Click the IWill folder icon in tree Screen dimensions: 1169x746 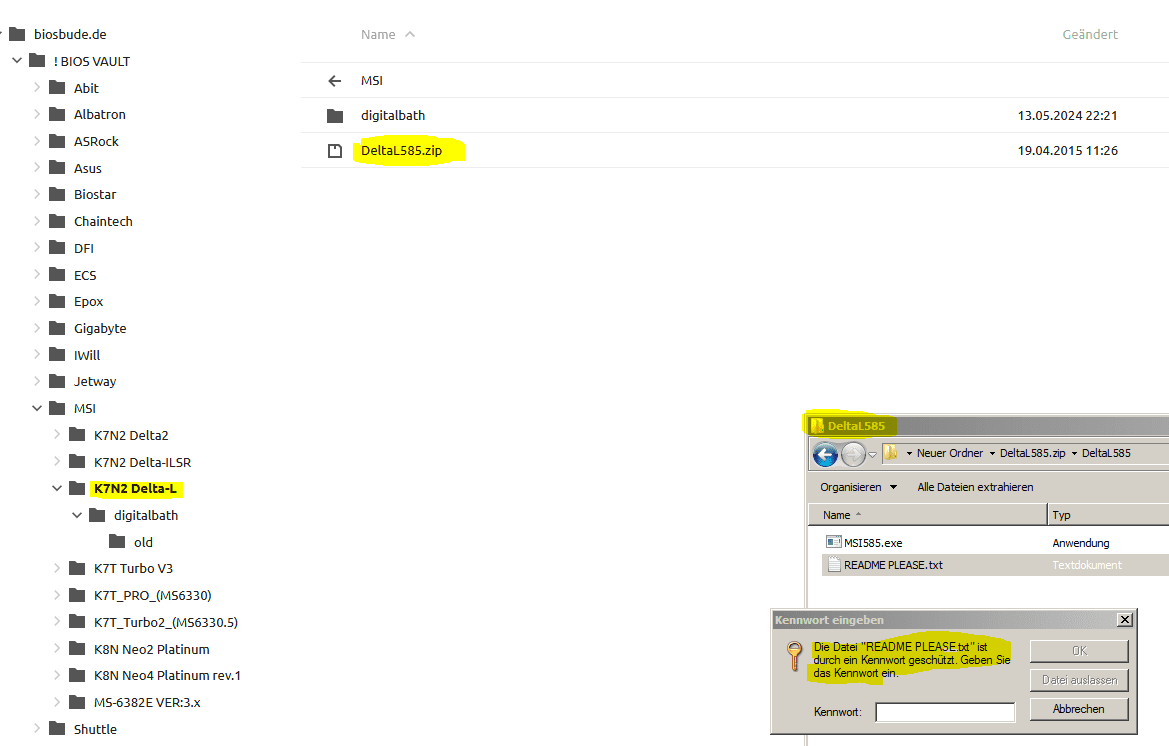coord(57,354)
